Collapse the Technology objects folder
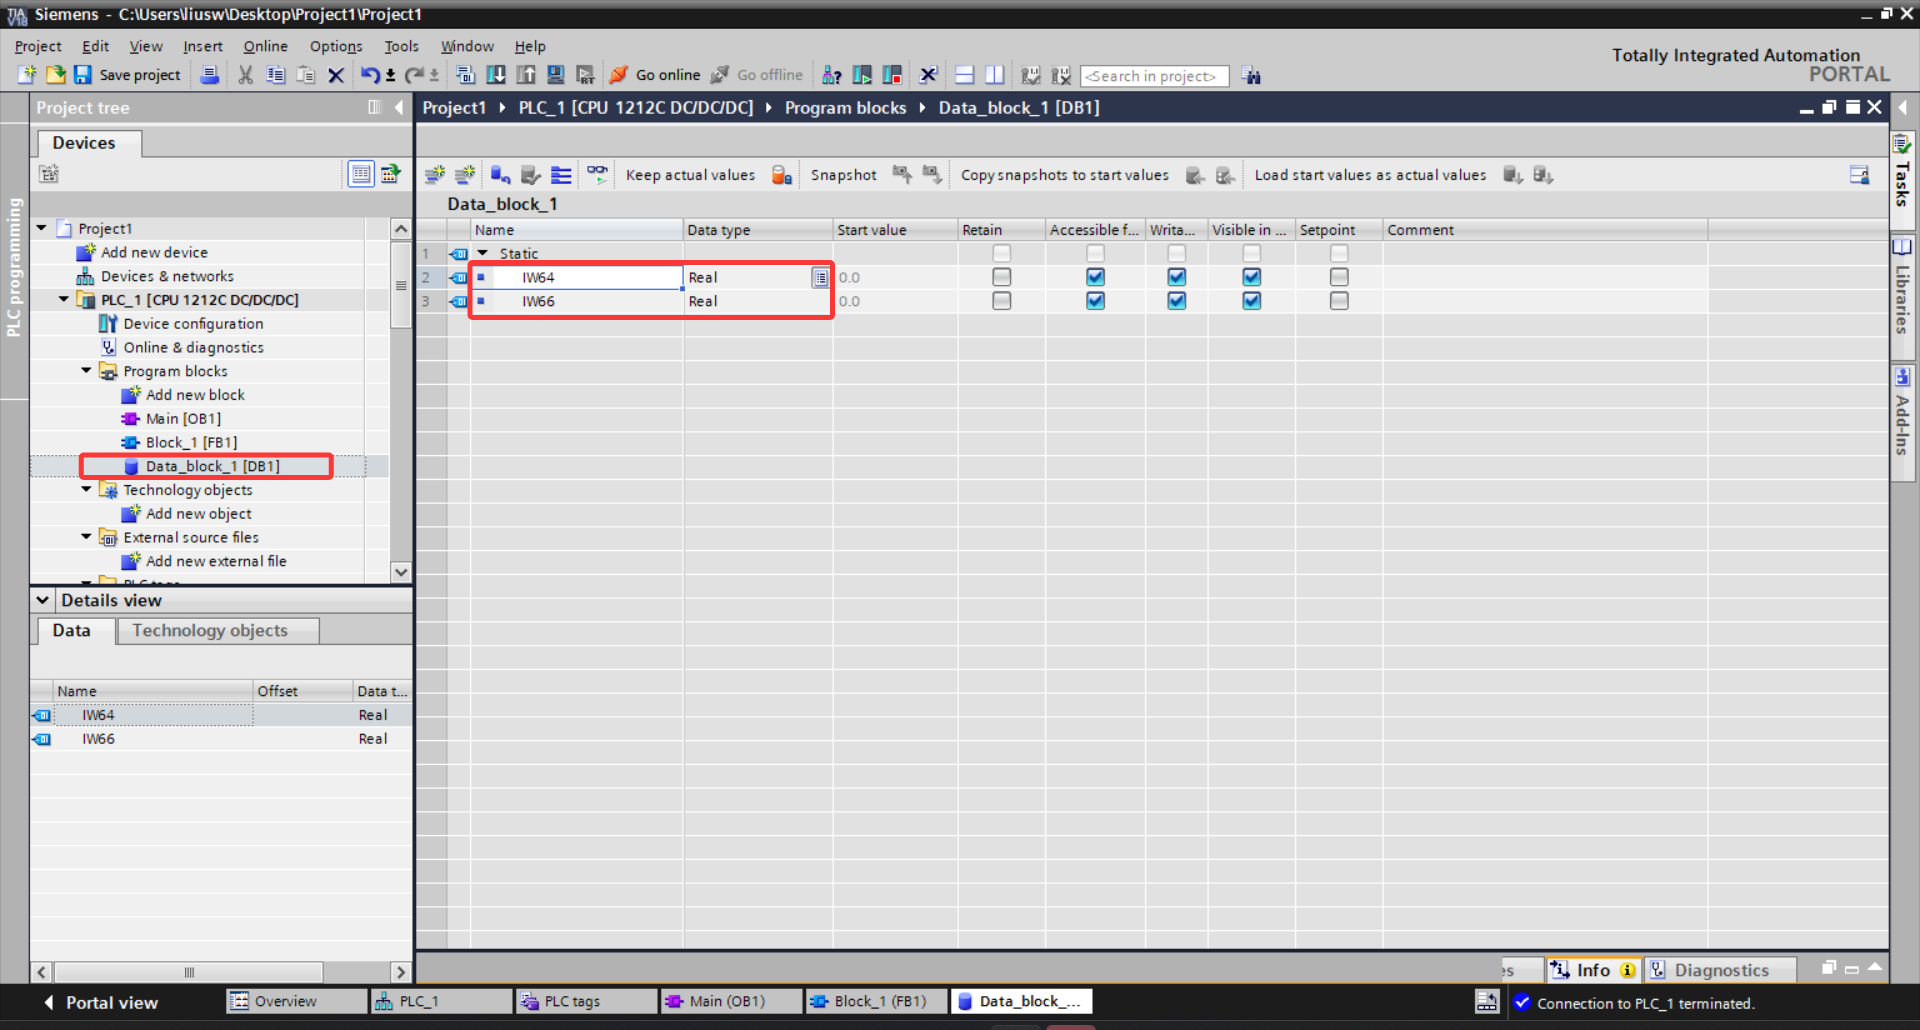Screen dimensions: 1920x1030 (x=86, y=489)
